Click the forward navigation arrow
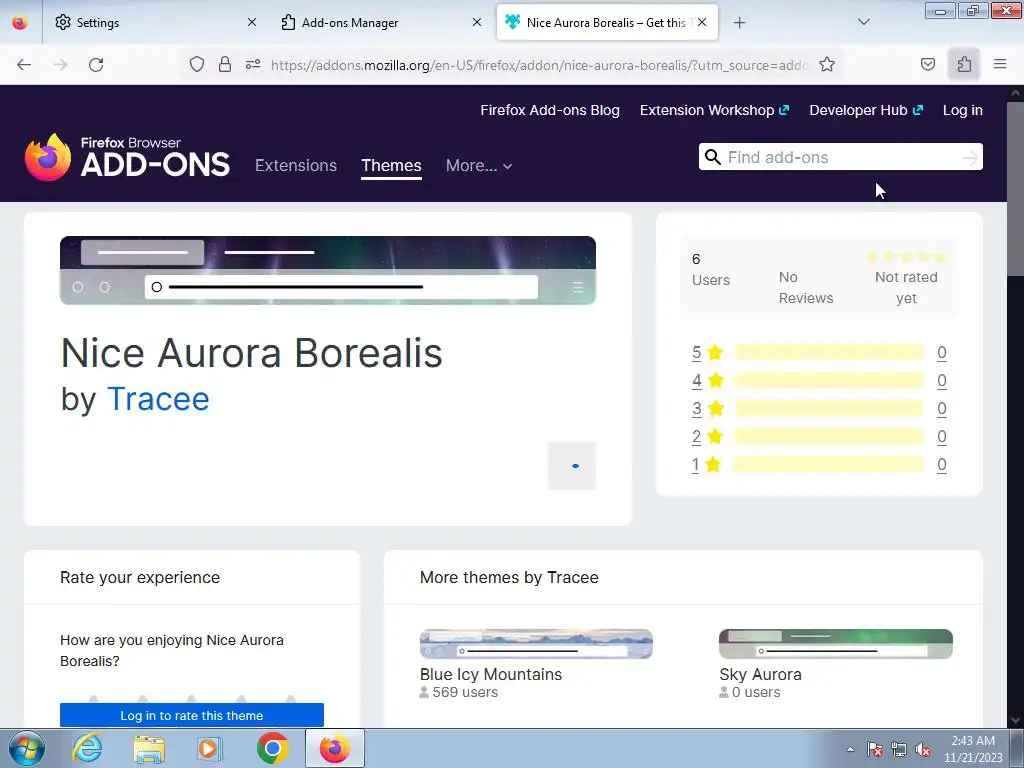This screenshot has height=768, width=1024. [60, 65]
